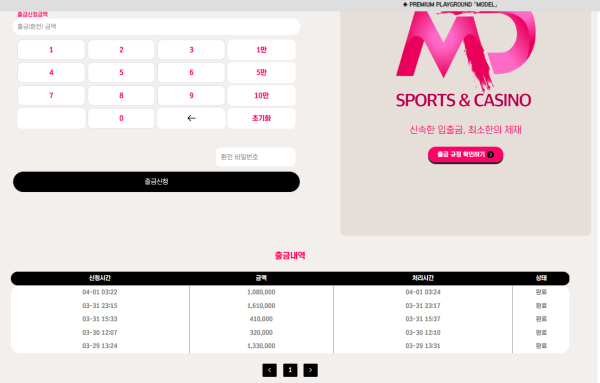Screen dimensions: 600x383
Task: Click the 신청시간 column header
Action: coord(100,278)
